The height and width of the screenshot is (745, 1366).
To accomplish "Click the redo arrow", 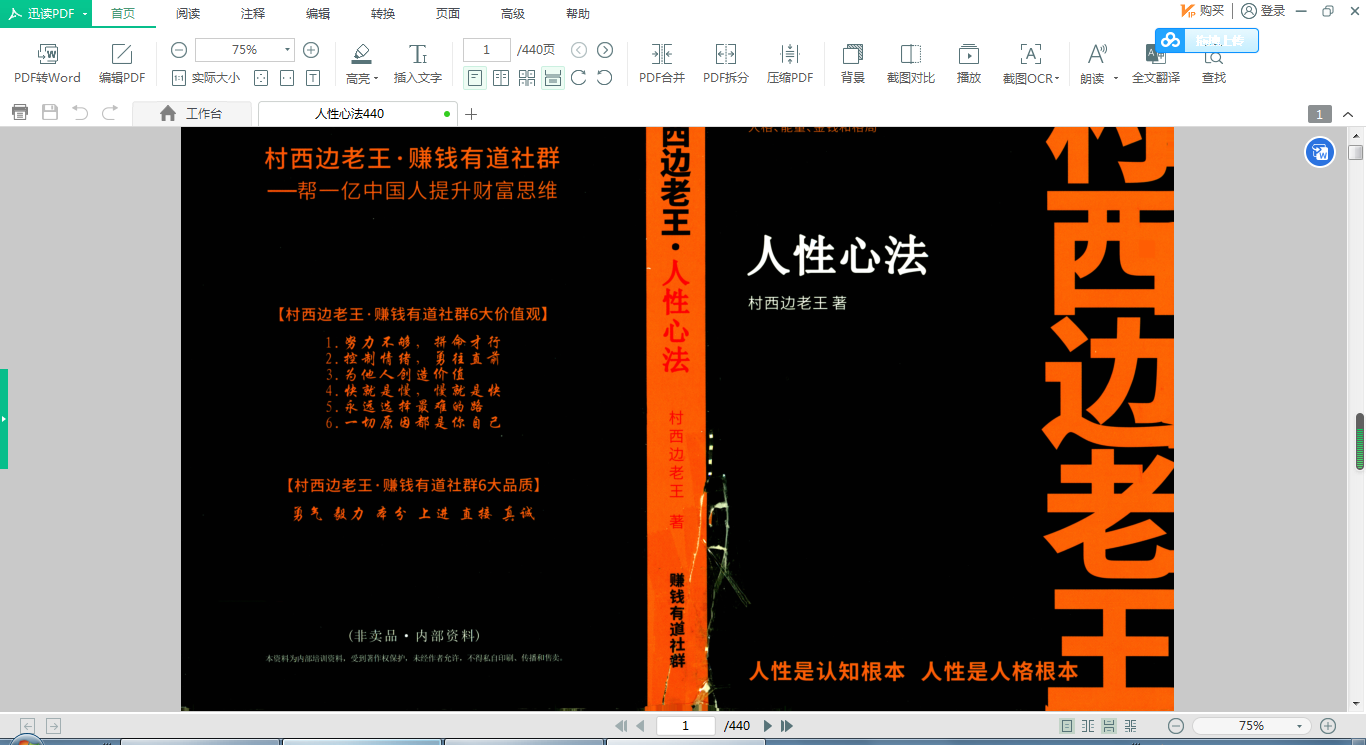I will click(x=110, y=113).
